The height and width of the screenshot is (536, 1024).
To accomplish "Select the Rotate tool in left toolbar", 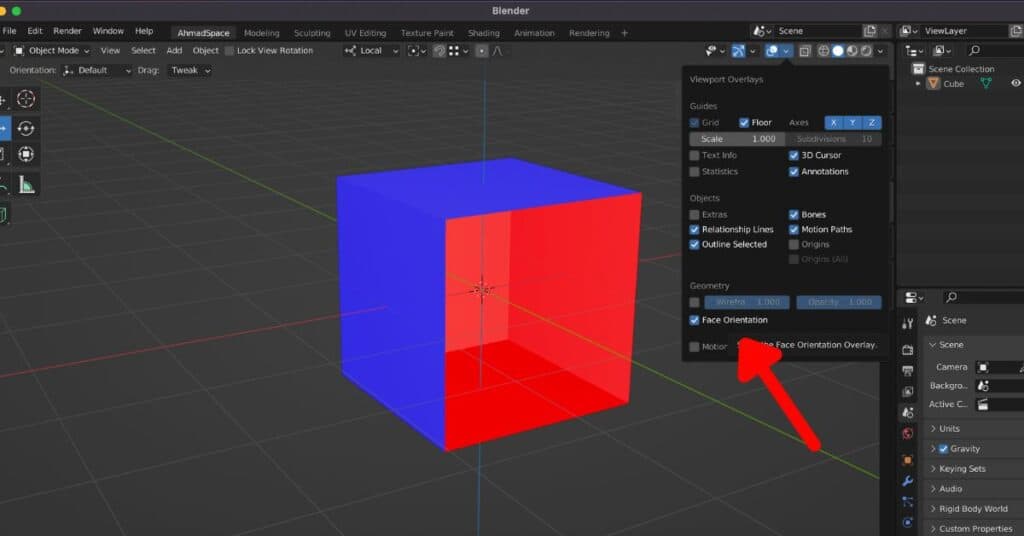I will (x=26, y=128).
